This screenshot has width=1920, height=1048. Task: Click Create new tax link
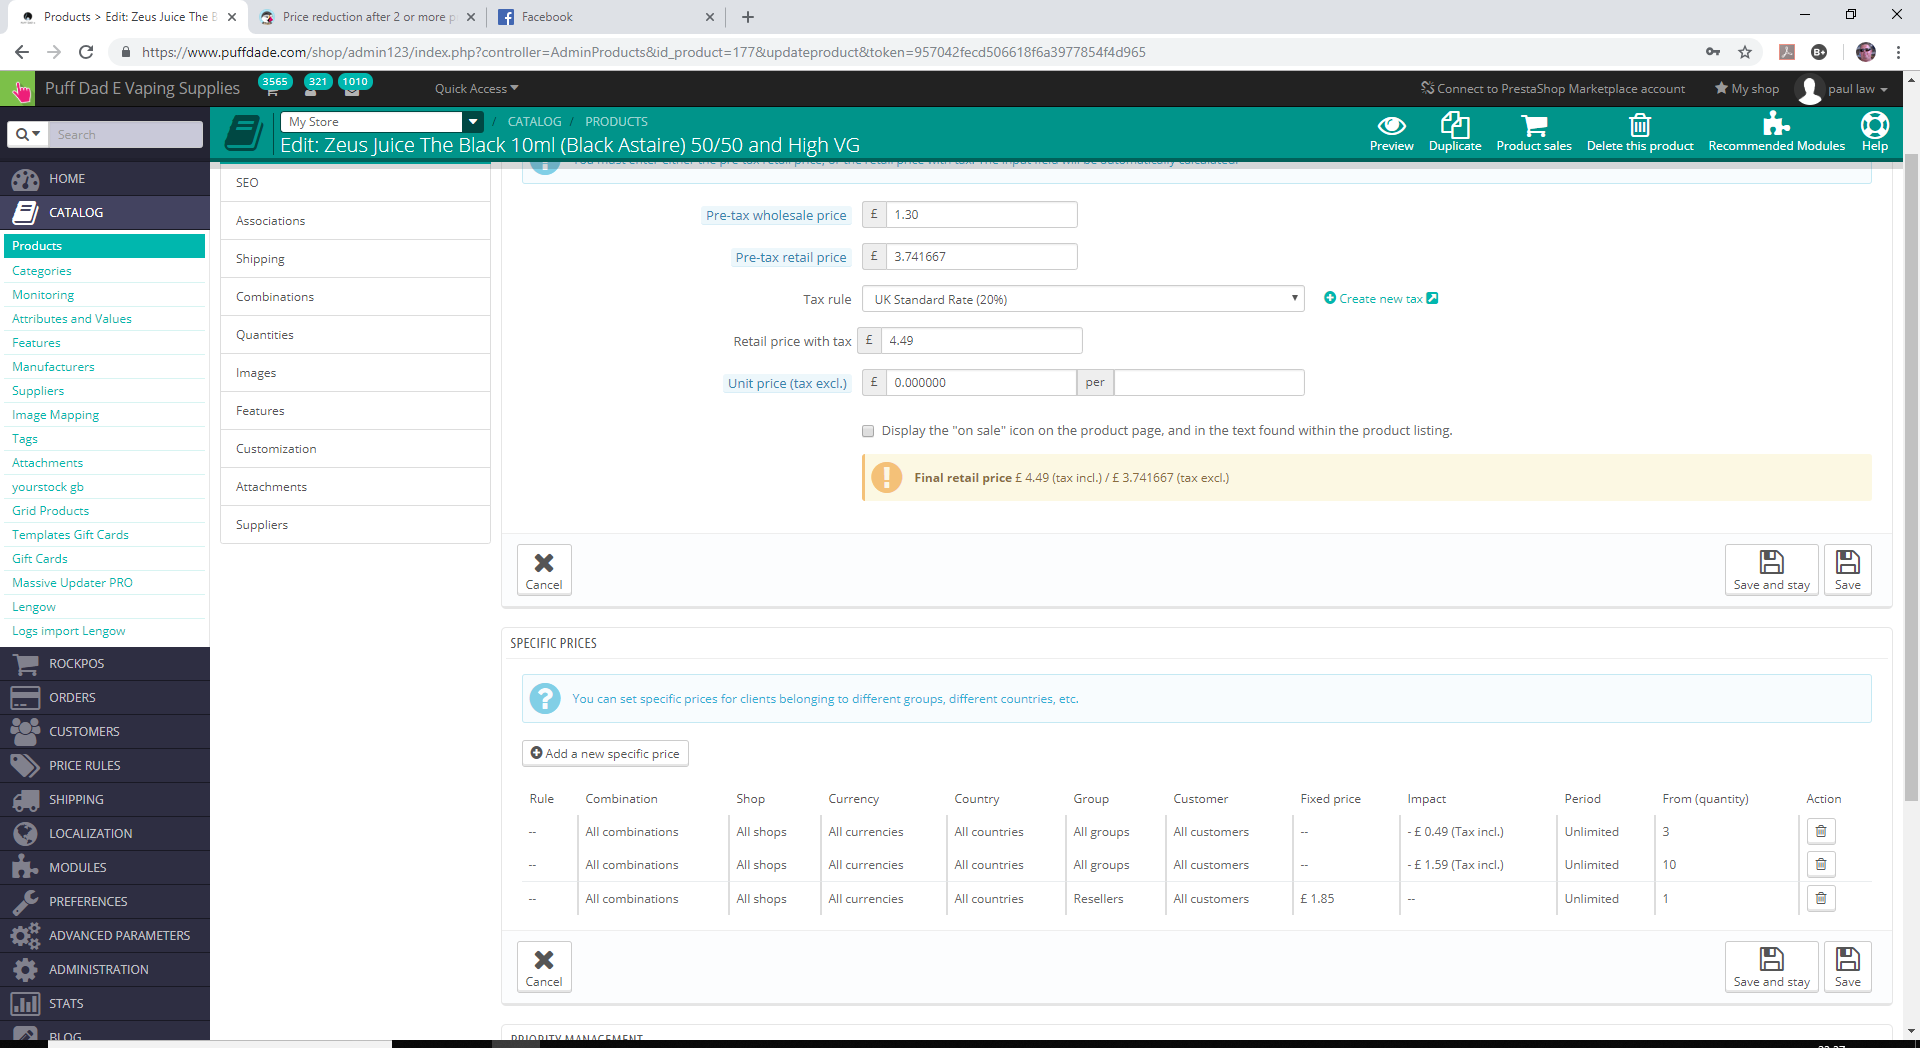(x=1380, y=299)
